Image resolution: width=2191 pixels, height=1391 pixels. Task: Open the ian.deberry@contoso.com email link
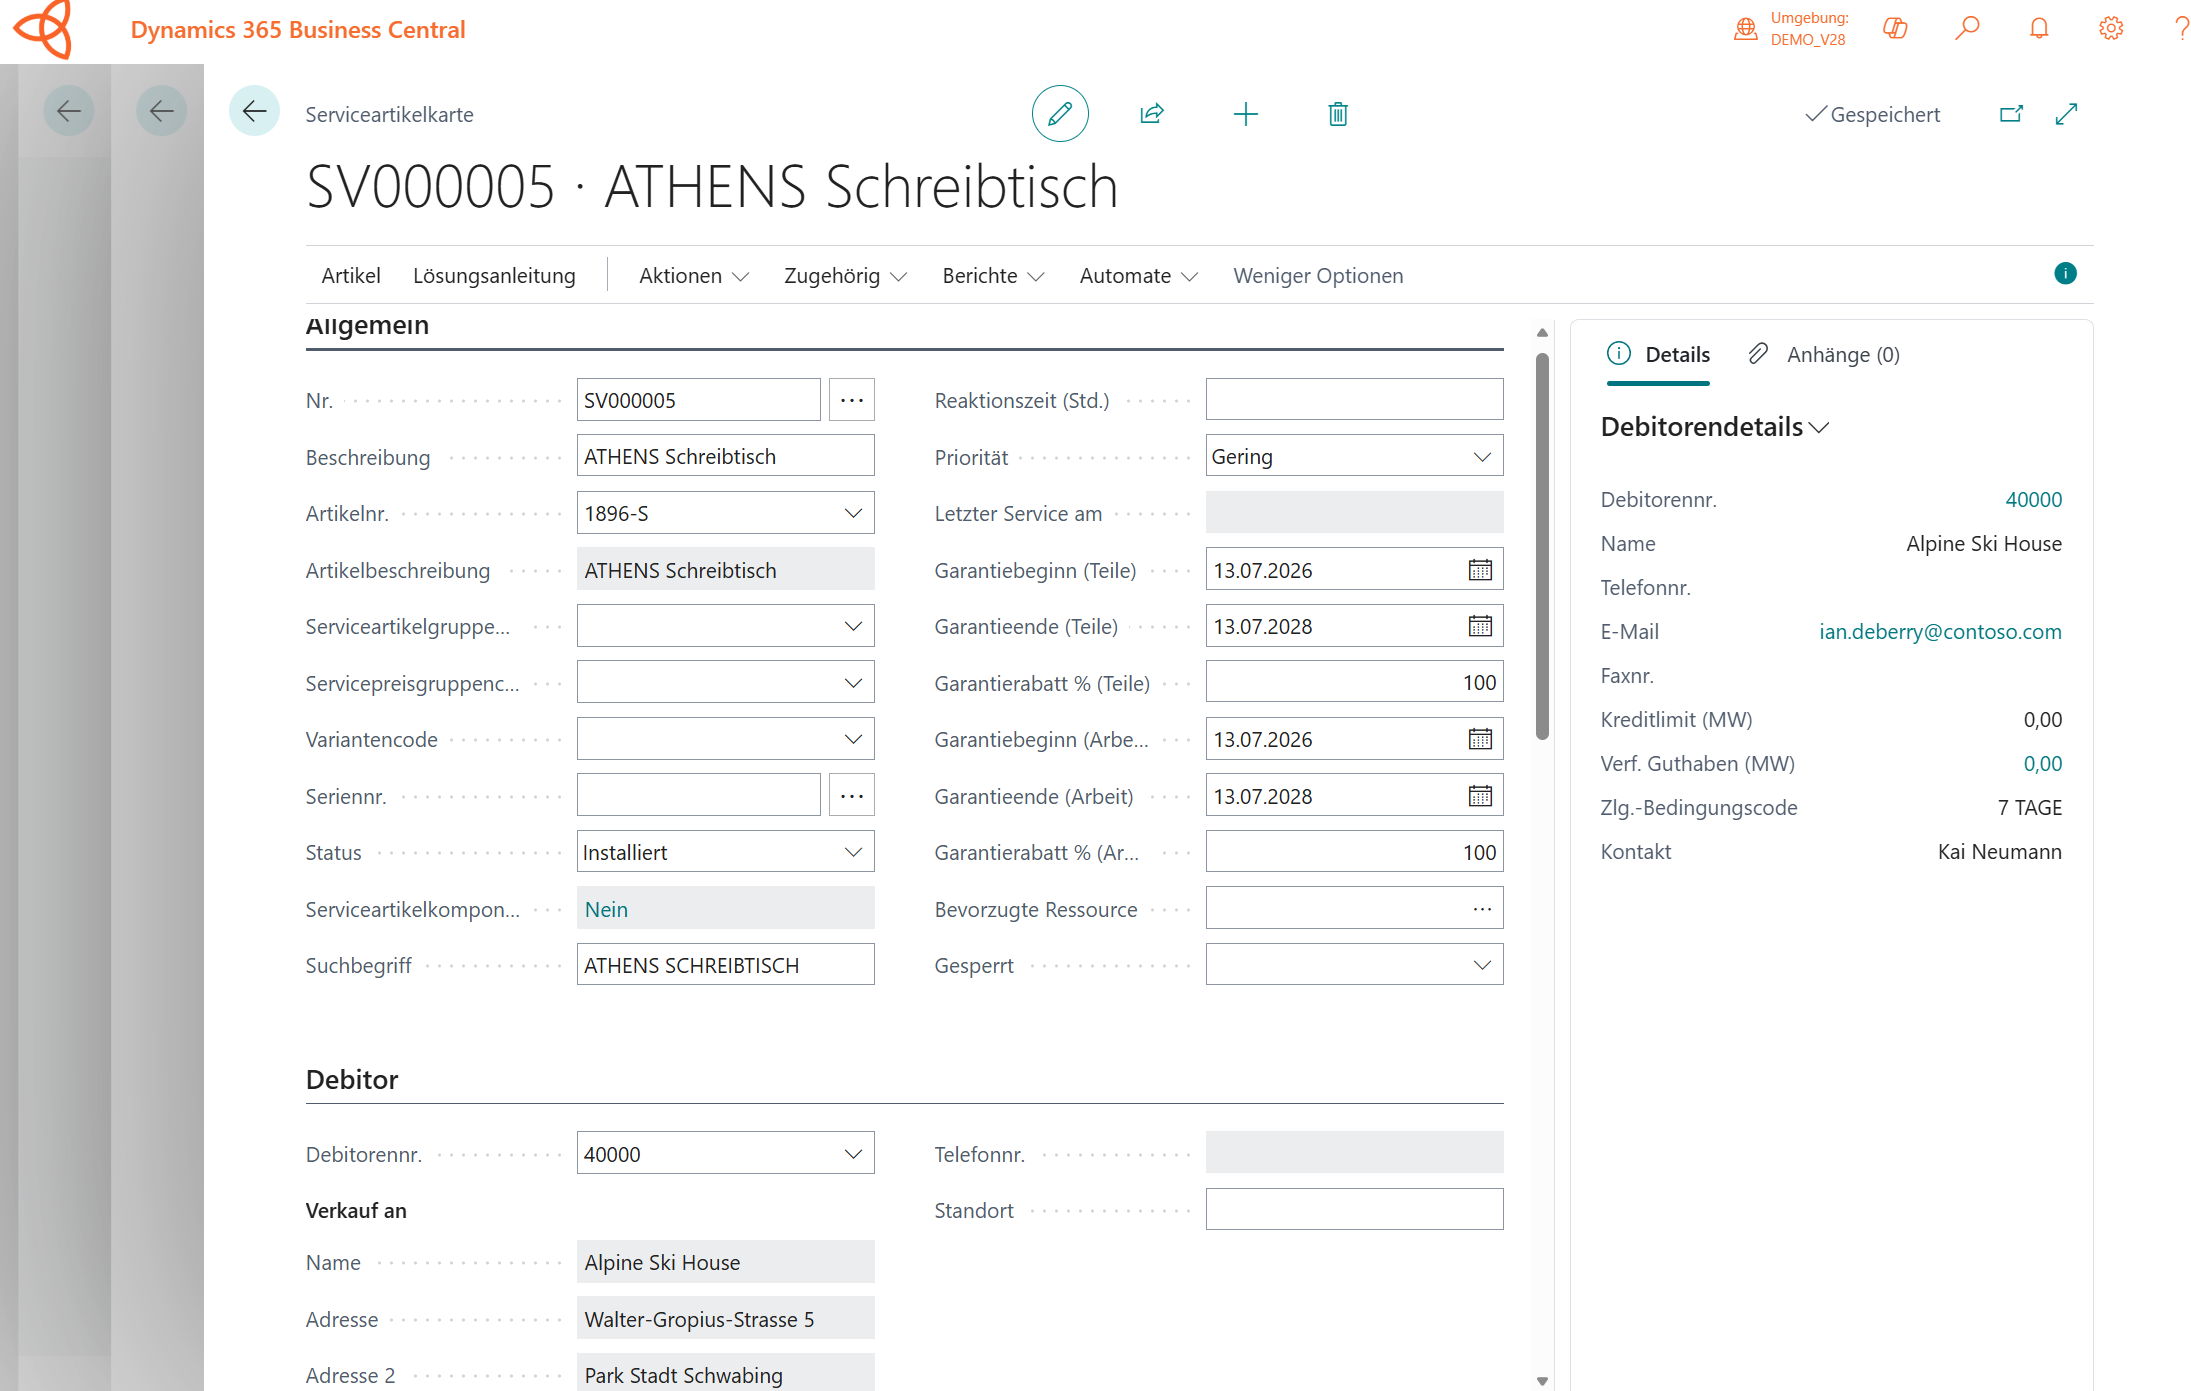1940,632
